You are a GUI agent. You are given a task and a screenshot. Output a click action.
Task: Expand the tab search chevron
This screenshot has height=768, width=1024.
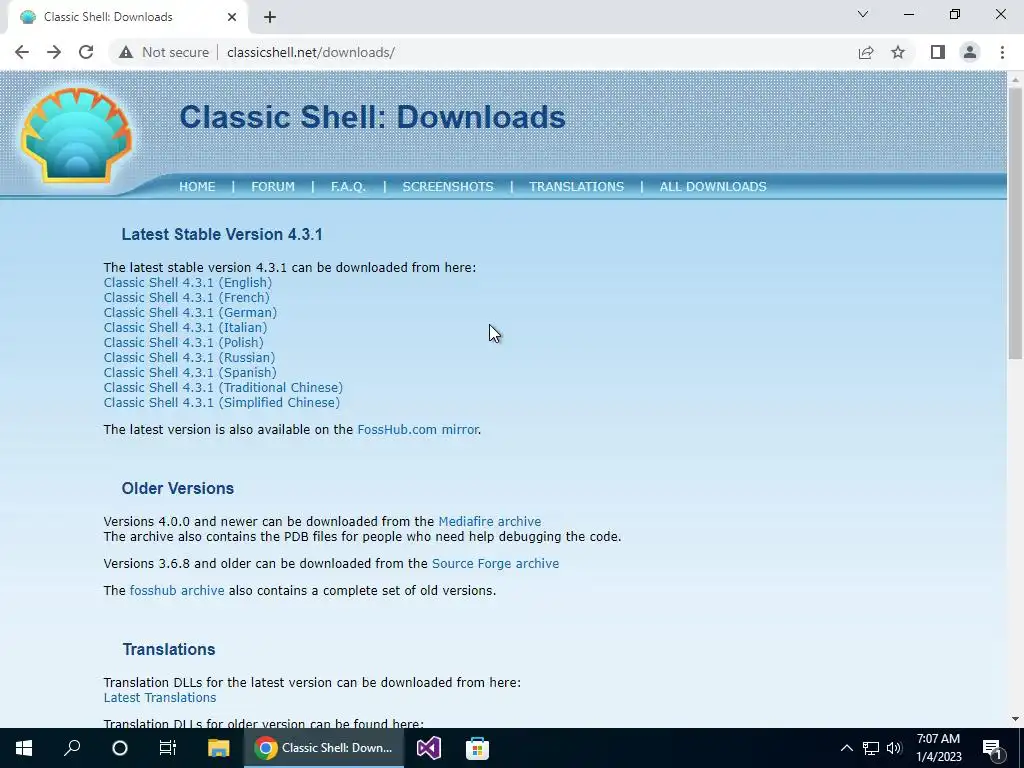pyautogui.click(x=863, y=14)
